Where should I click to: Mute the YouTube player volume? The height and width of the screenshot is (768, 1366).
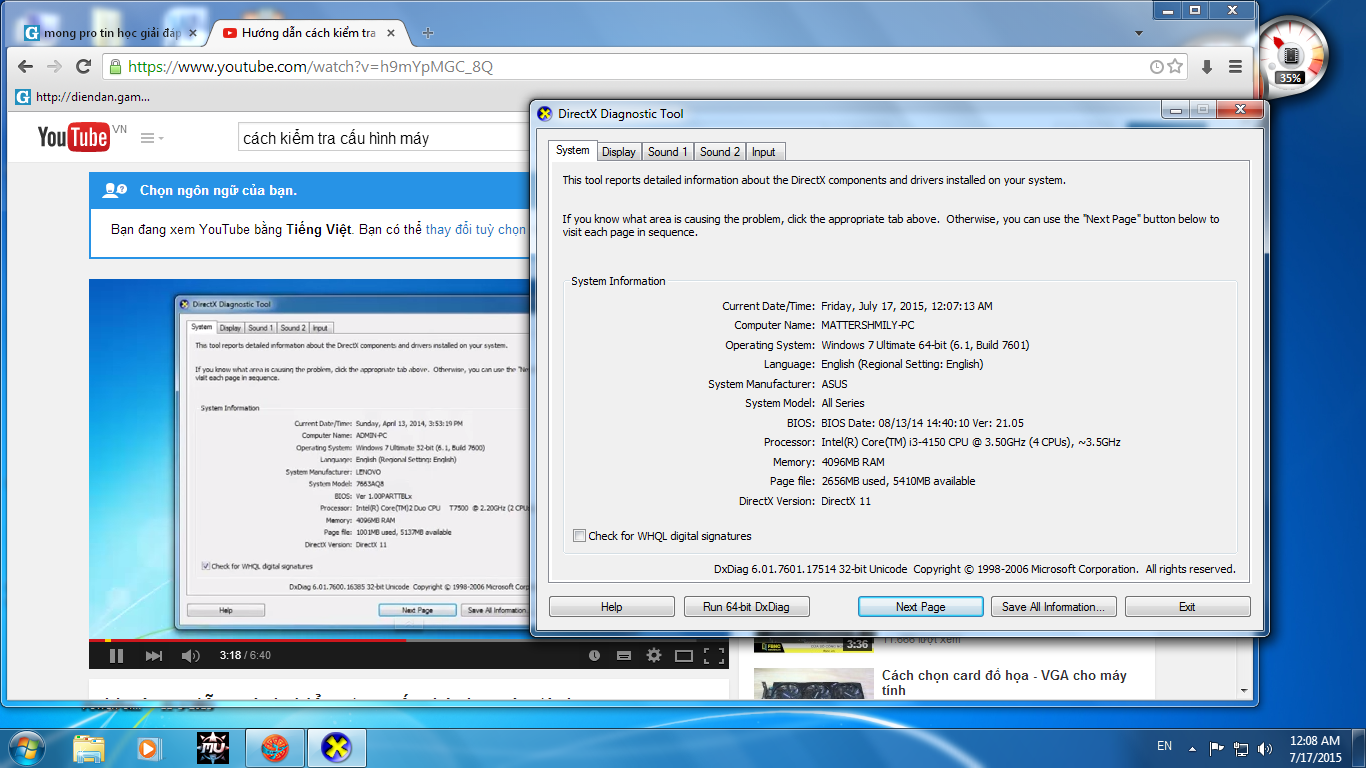click(190, 656)
